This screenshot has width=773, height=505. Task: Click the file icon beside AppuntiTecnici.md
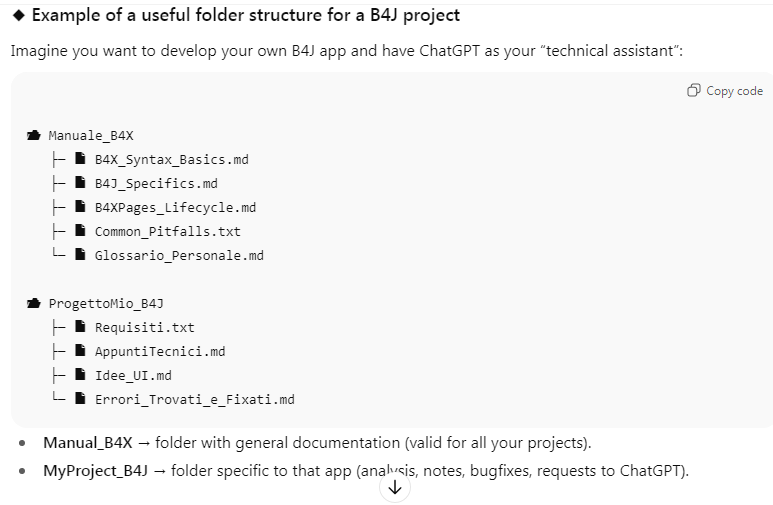coord(80,352)
